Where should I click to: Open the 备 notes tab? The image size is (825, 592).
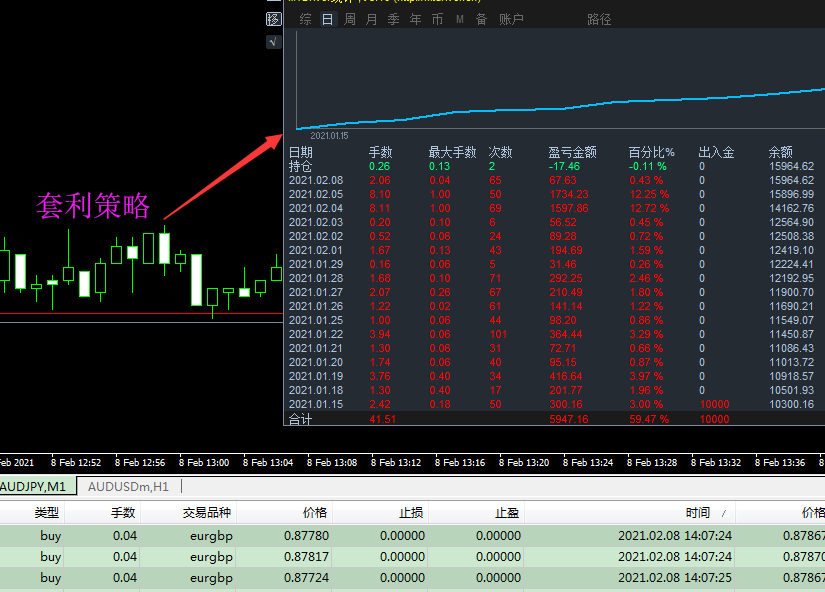click(481, 19)
